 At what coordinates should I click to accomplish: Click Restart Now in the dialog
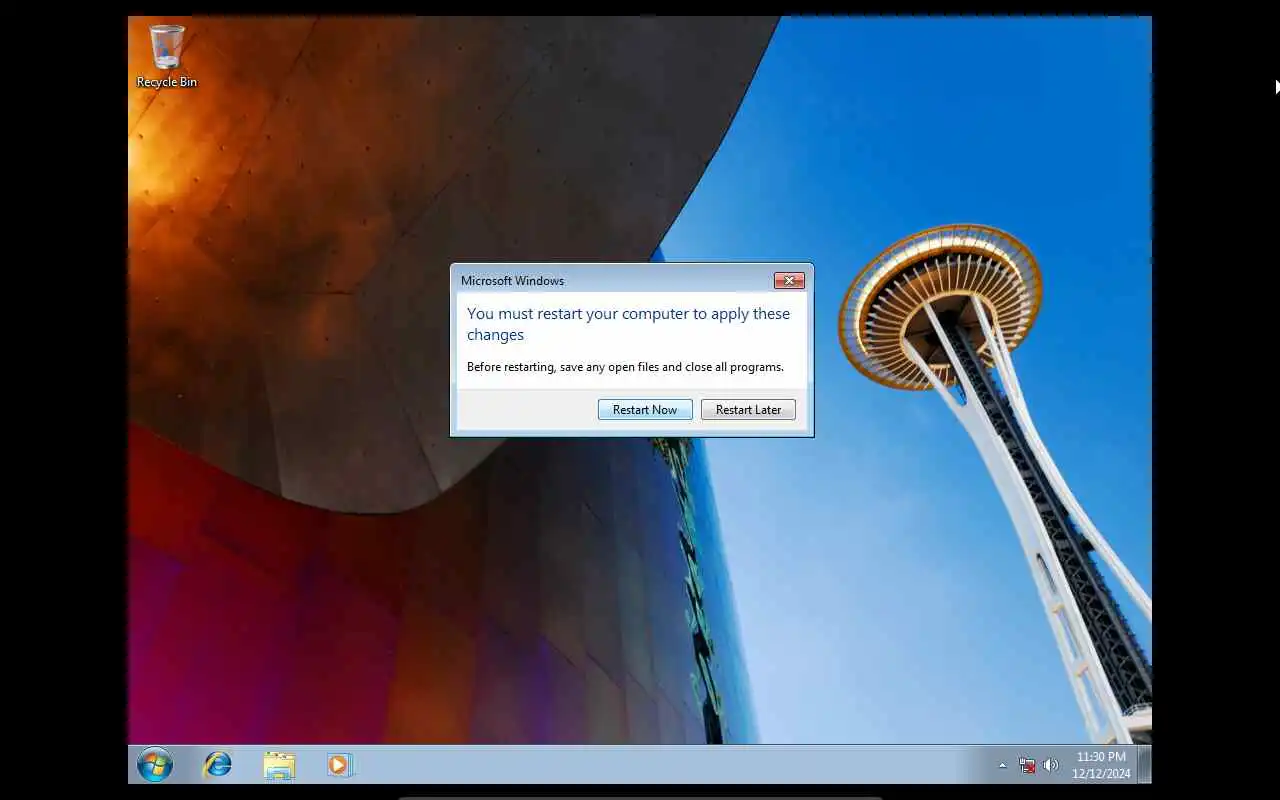645,410
